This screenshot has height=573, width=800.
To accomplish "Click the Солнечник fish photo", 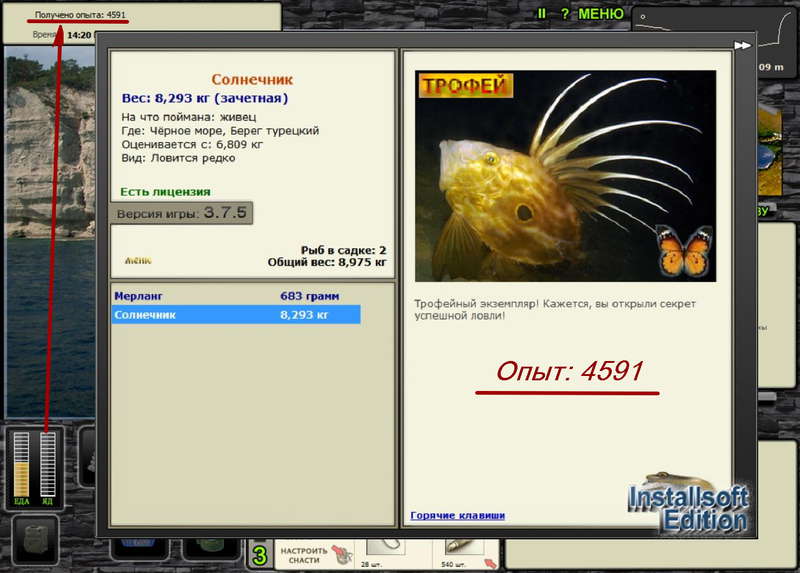I will (x=565, y=176).
